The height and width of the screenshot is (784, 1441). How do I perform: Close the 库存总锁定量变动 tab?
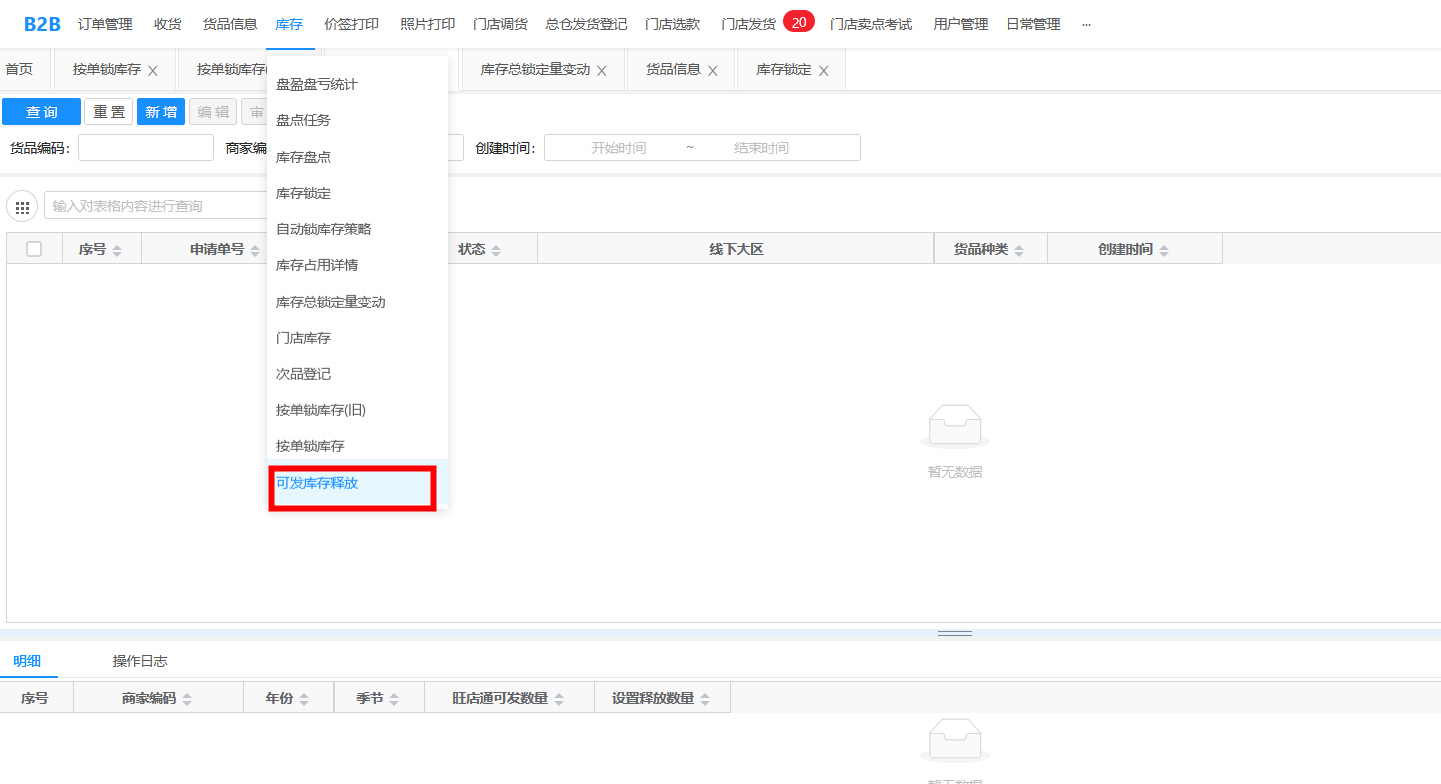pyautogui.click(x=602, y=71)
